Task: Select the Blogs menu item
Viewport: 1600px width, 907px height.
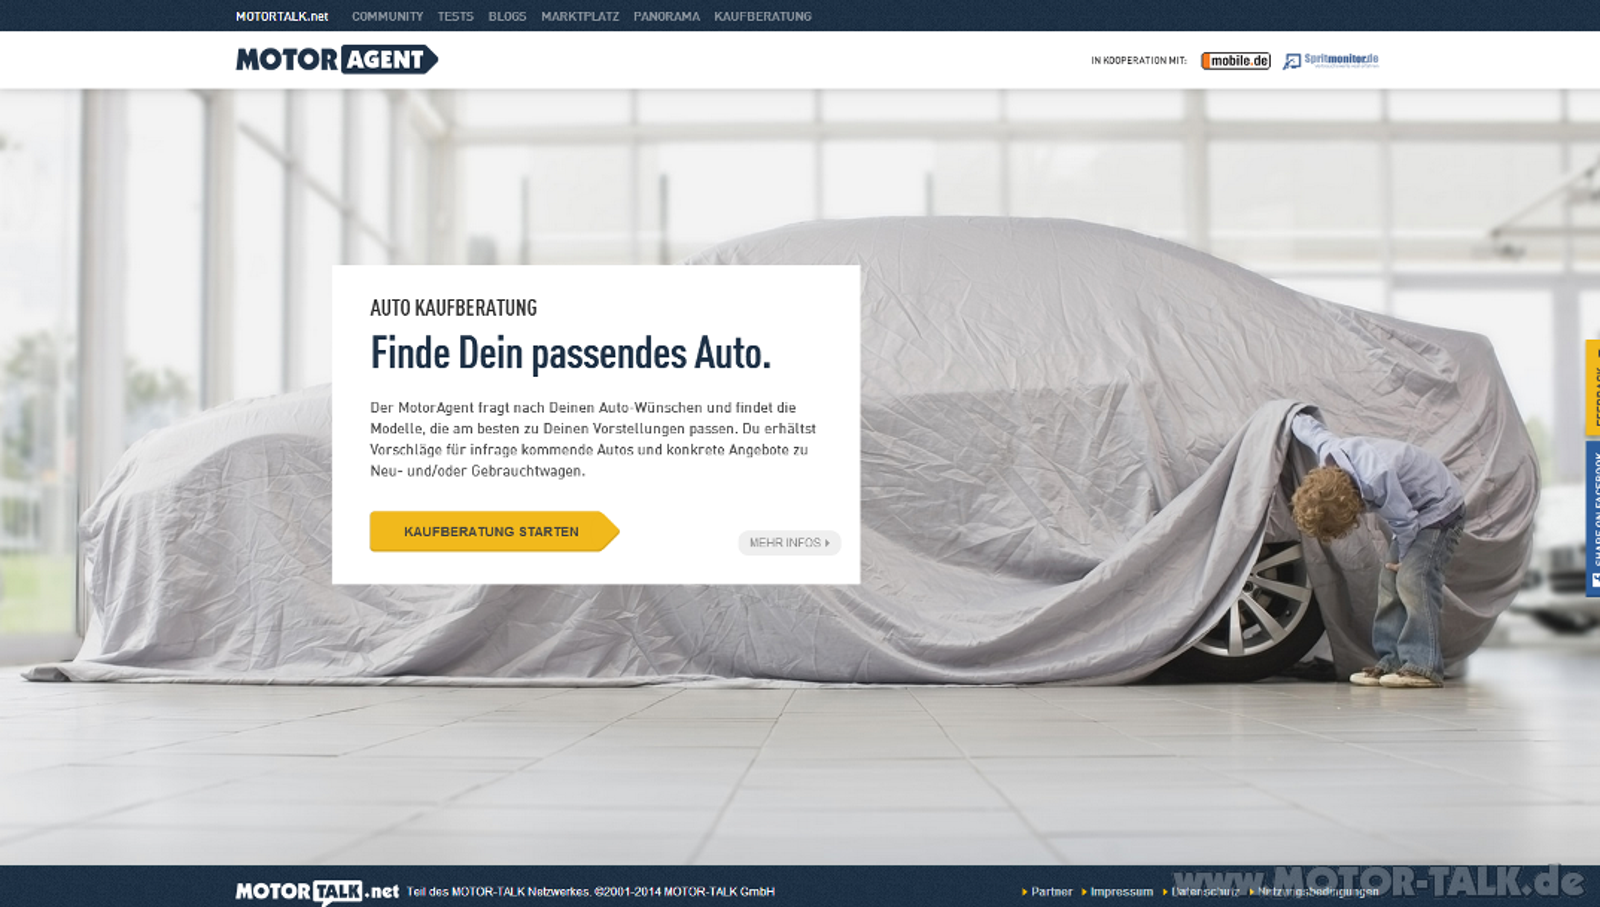Action: point(507,16)
